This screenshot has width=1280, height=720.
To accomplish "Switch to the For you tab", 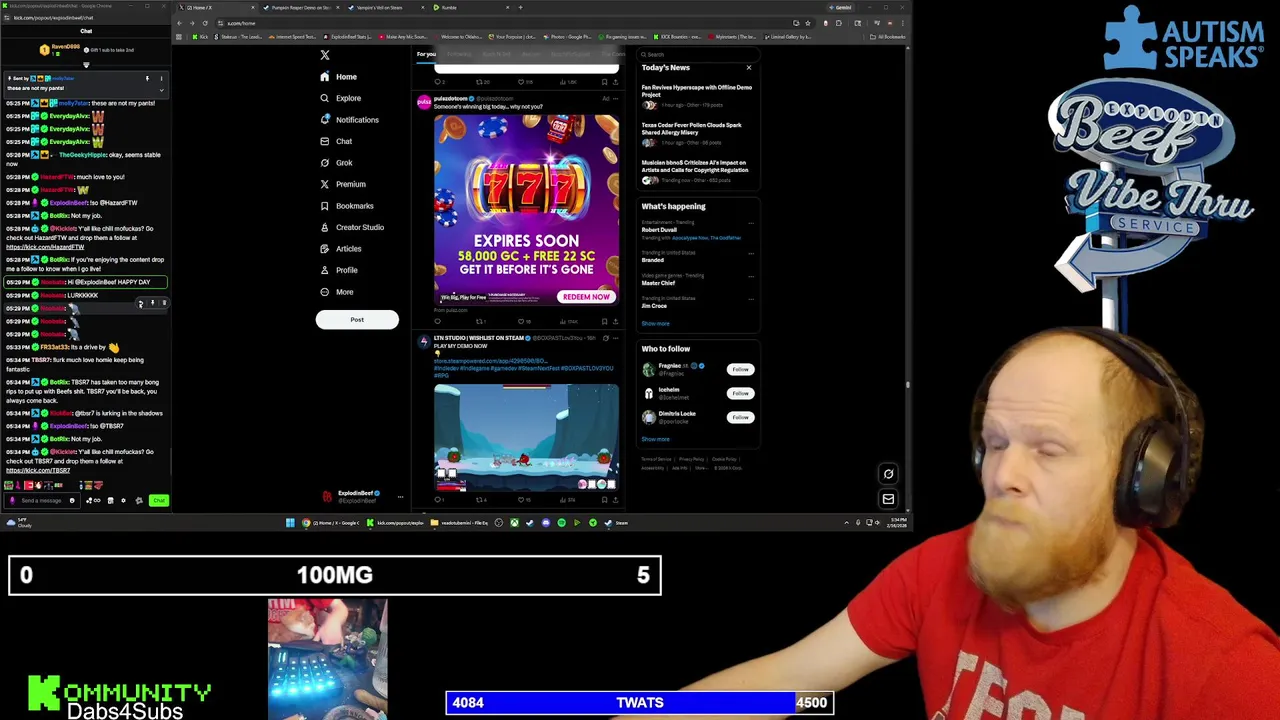I will click(x=427, y=54).
